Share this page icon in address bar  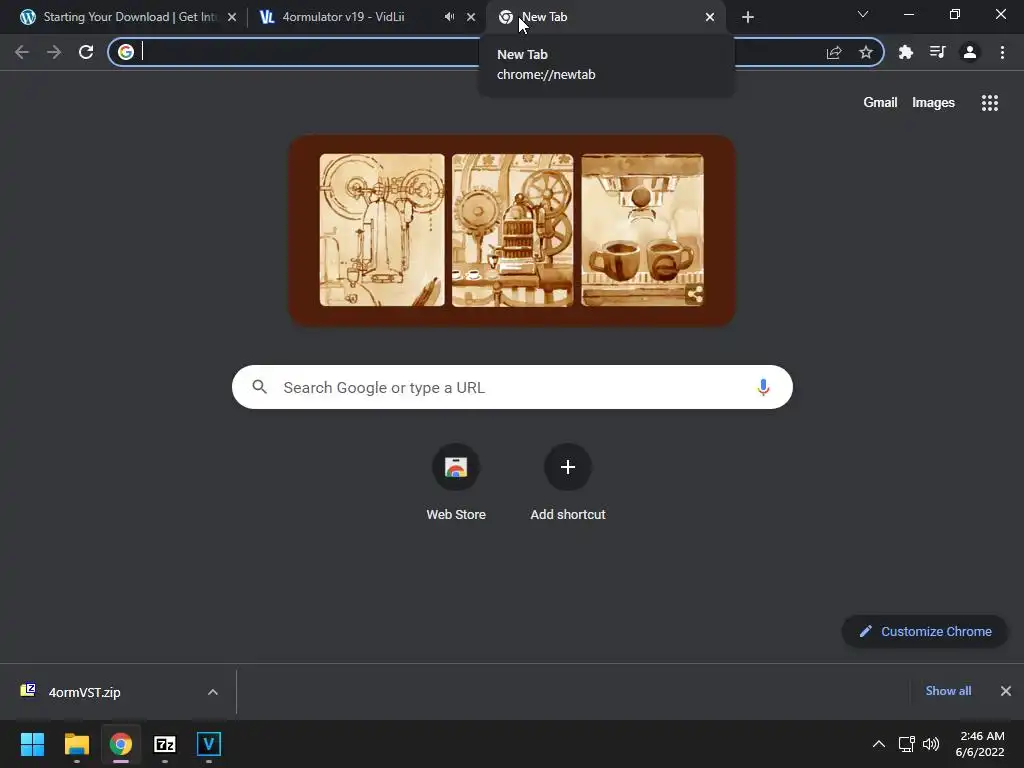(x=834, y=52)
